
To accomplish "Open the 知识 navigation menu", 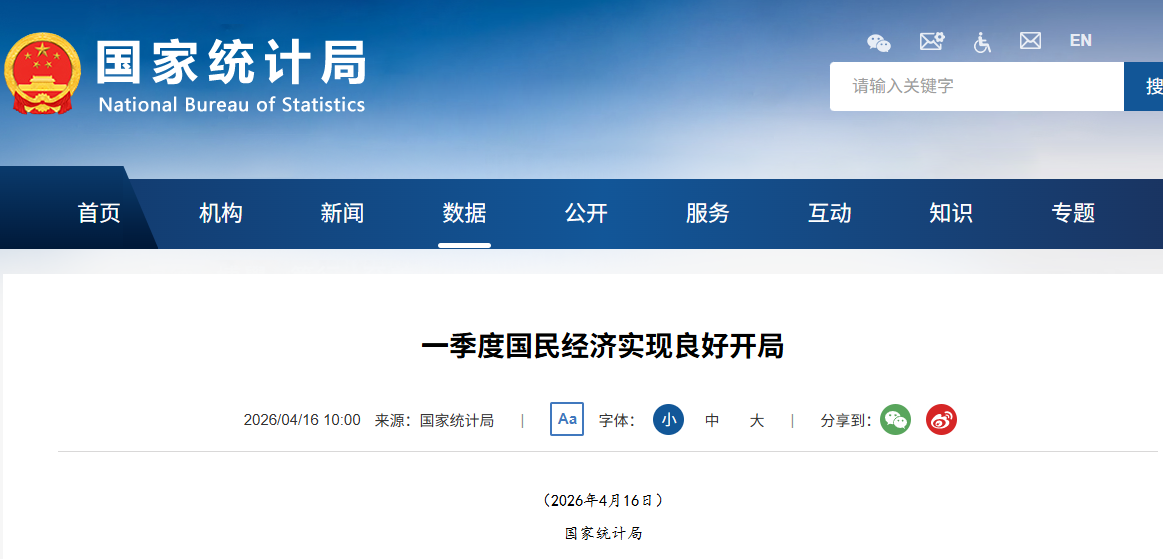I will coord(951,214).
